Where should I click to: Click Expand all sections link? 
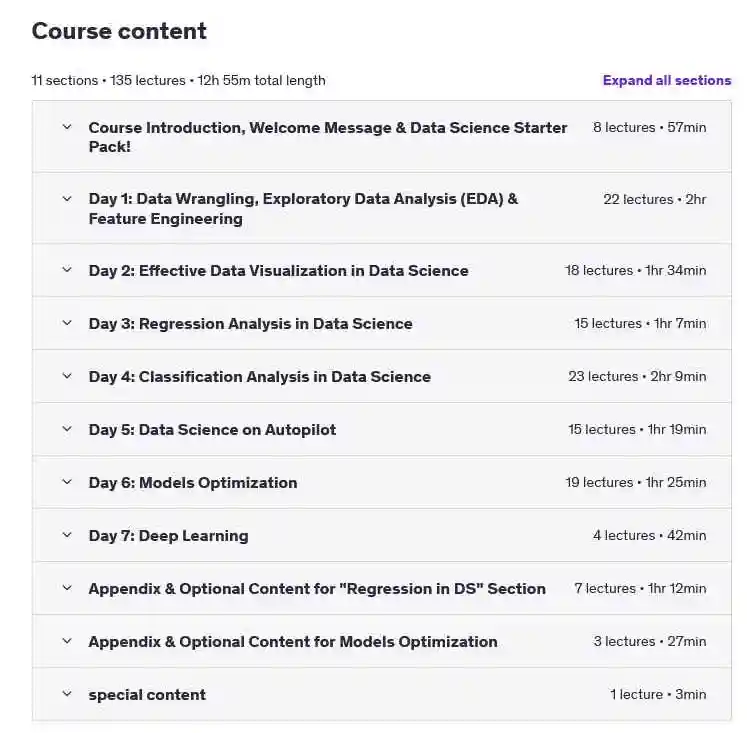(x=666, y=80)
